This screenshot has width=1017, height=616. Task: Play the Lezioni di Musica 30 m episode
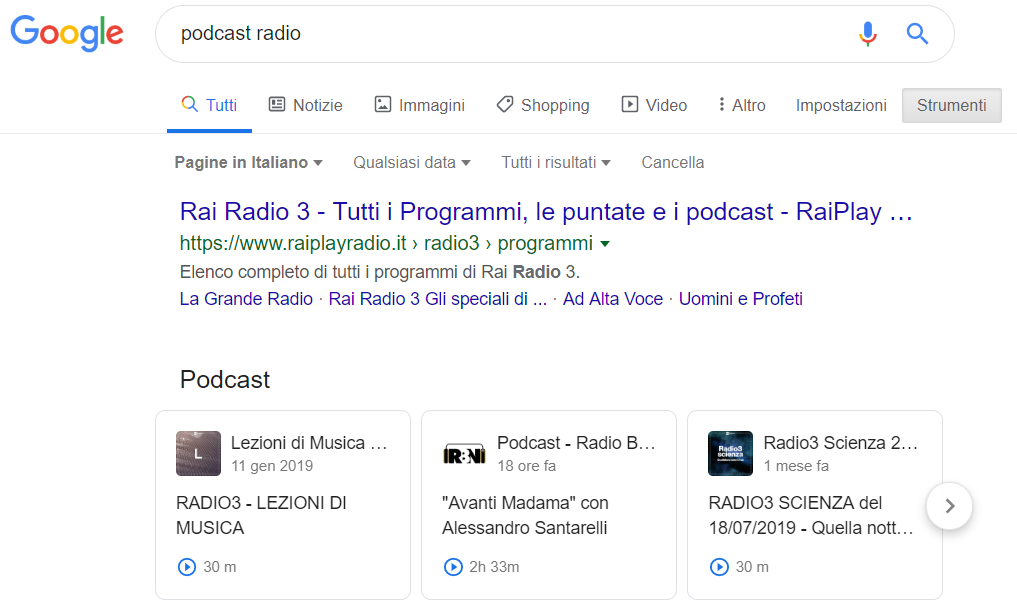pyautogui.click(x=187, y=567)
